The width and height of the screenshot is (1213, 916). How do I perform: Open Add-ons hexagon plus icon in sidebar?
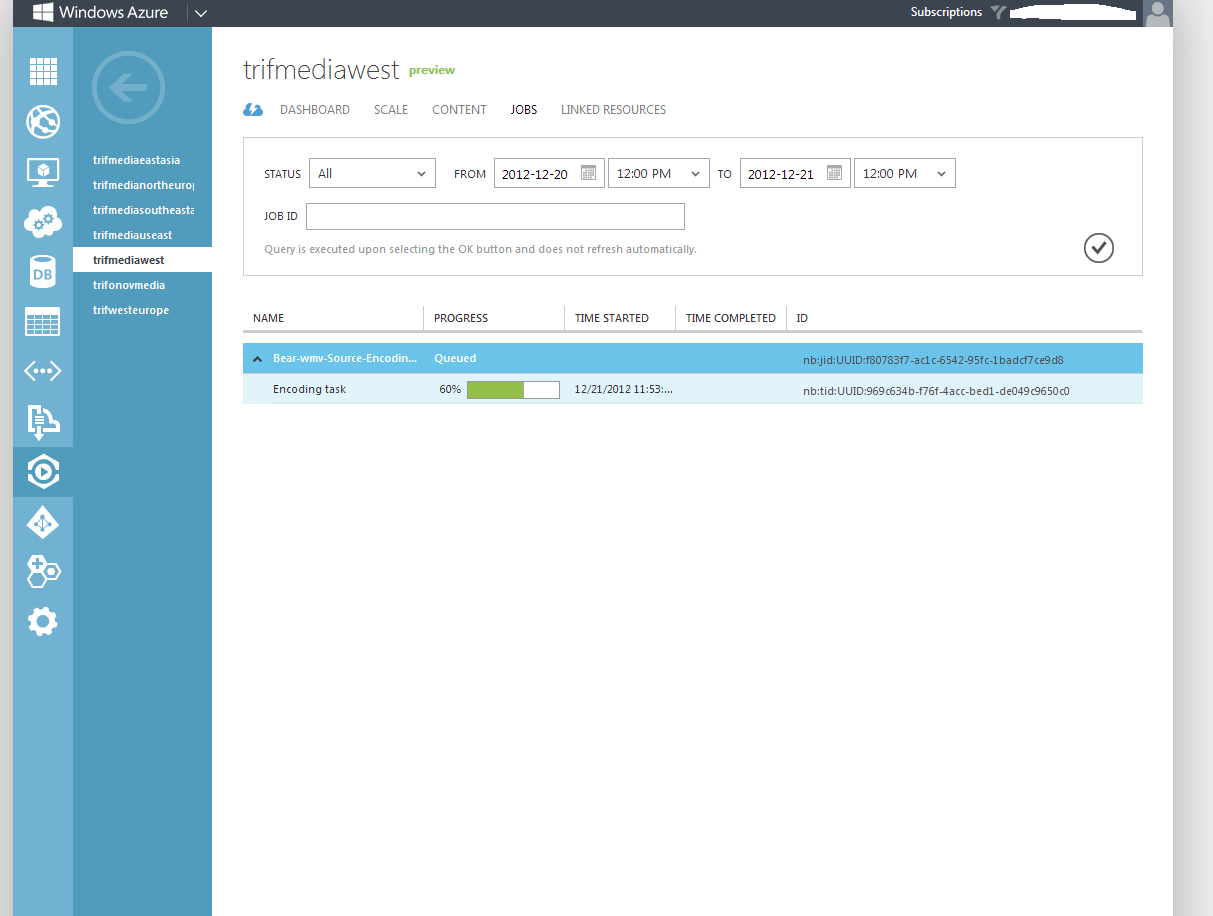[43, 572]
